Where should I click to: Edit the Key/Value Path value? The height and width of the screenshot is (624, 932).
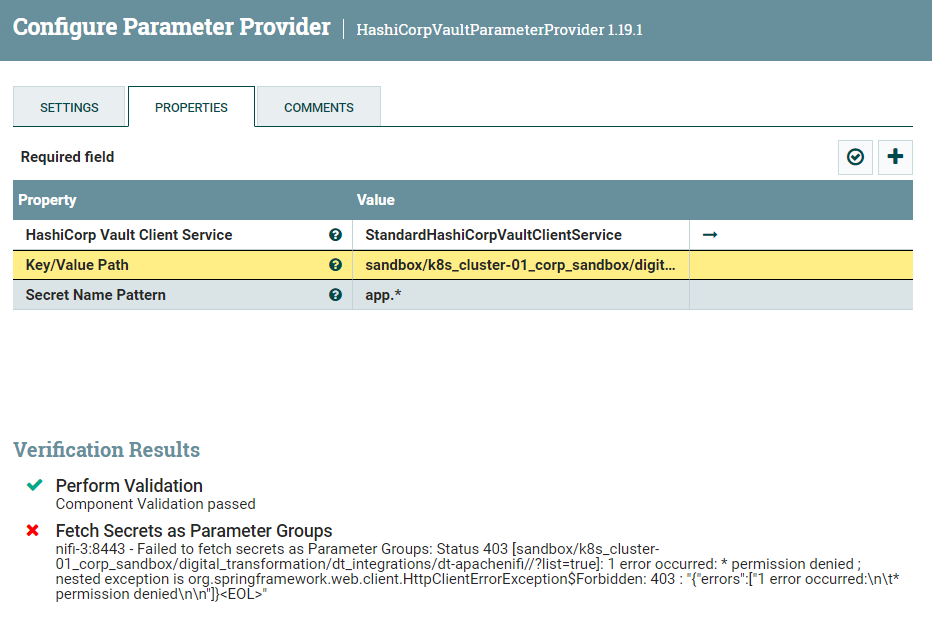point(520,265)
